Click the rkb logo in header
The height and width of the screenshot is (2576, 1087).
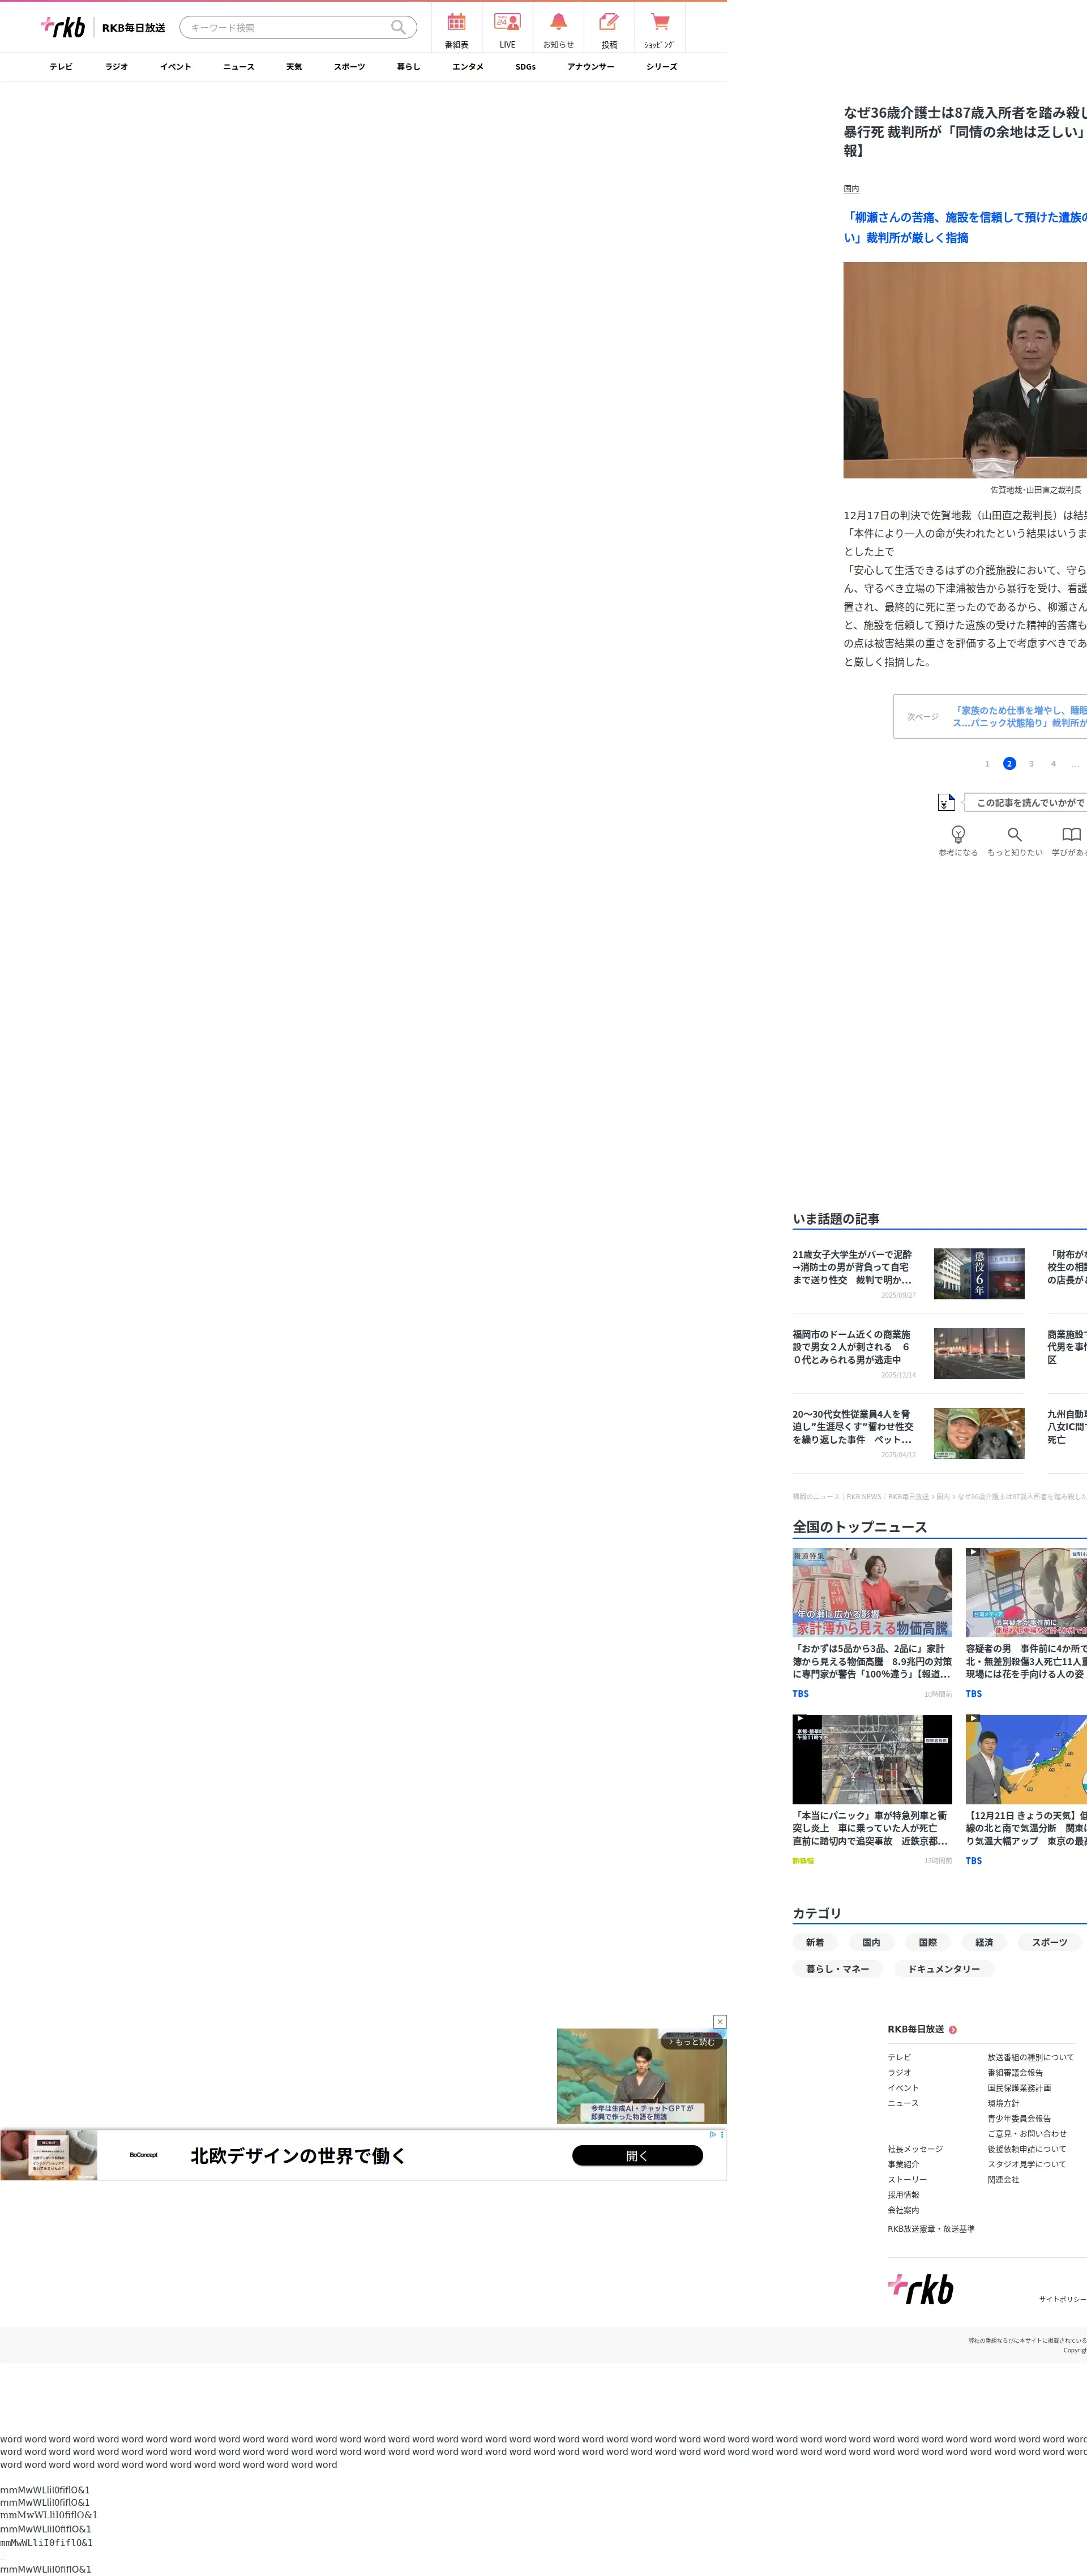64,27
